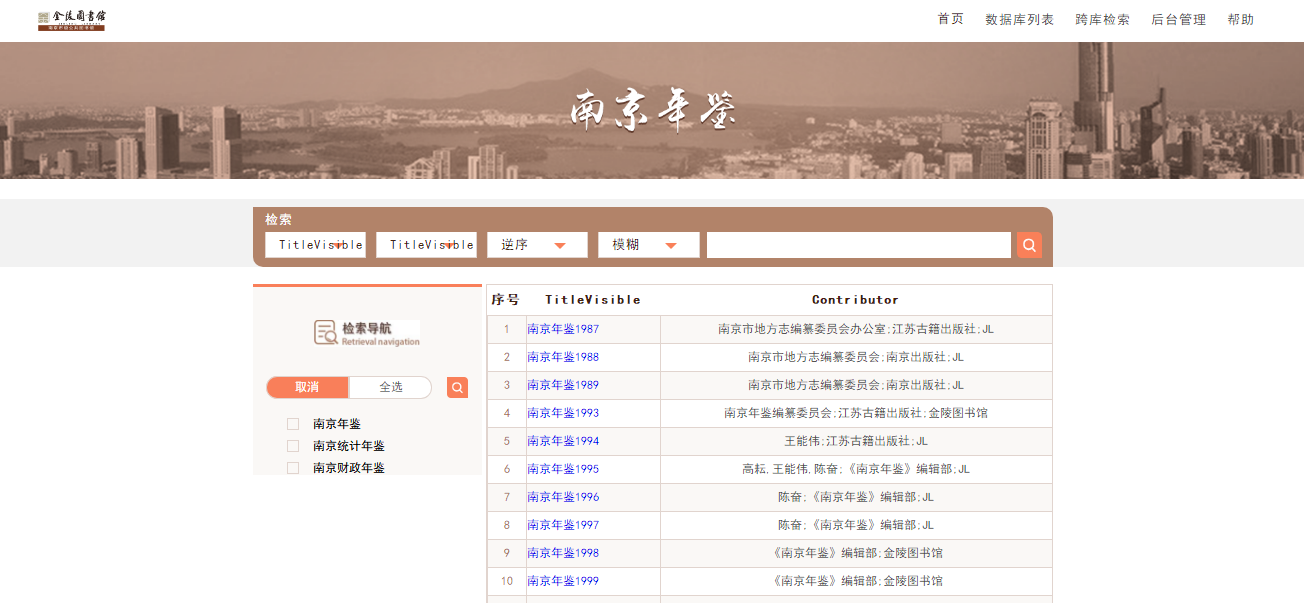Open 跨库检索 in the top navigation
The height and width of the screenshot is (603, 1304).
(1103, 19)
